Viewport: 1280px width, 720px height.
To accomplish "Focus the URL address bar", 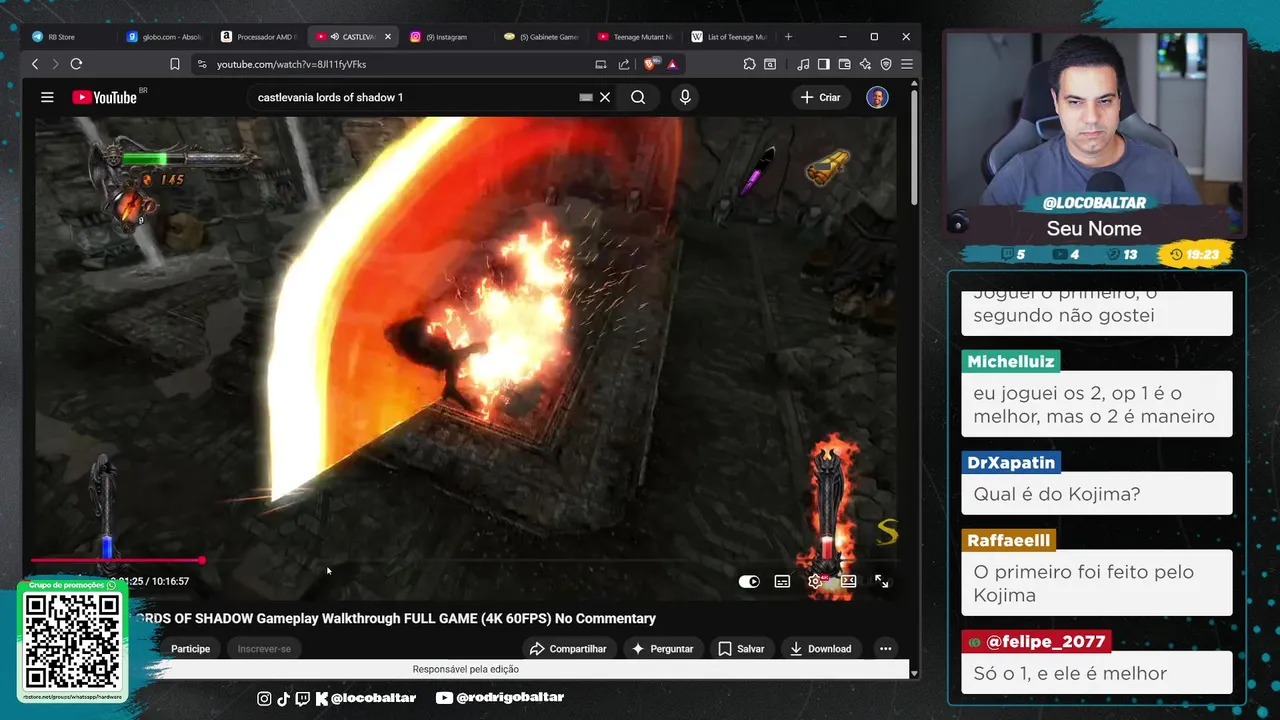I will [x=395, y=64].
